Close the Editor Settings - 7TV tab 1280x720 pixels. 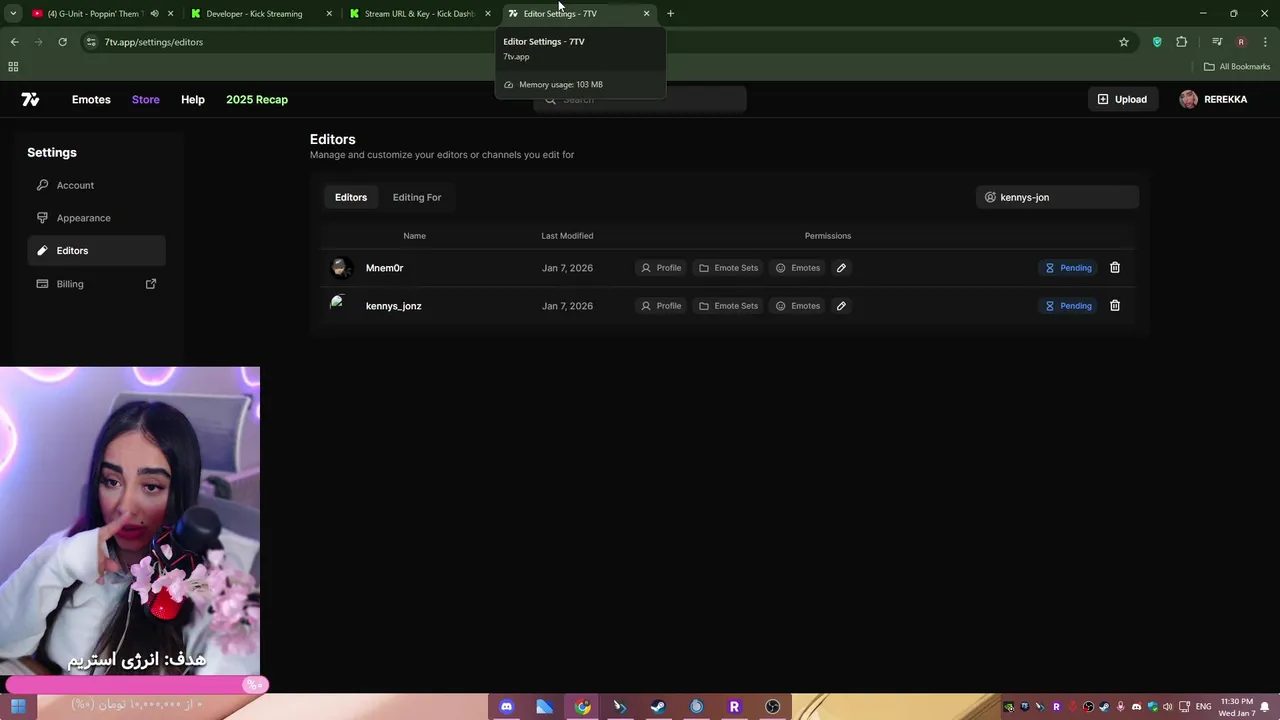[x=646, y=14]
